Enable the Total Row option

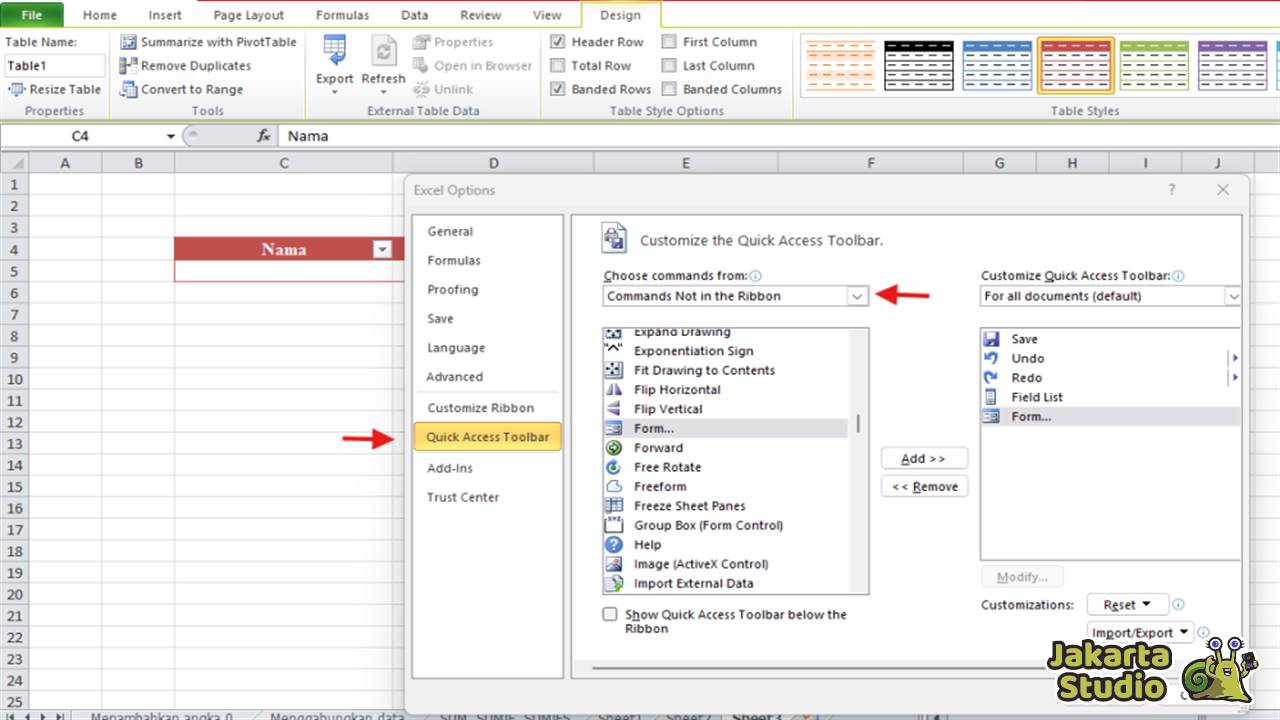coord(557,65)
